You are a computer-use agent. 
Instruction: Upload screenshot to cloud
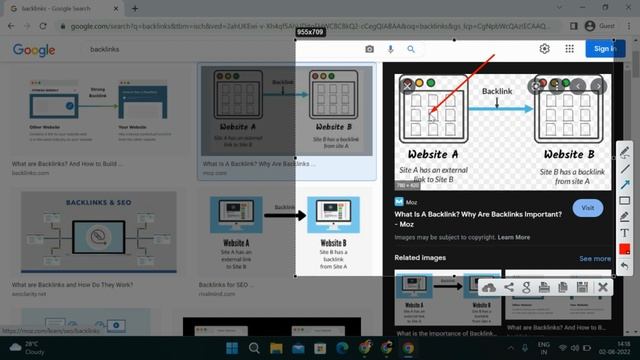pos(489,287)
